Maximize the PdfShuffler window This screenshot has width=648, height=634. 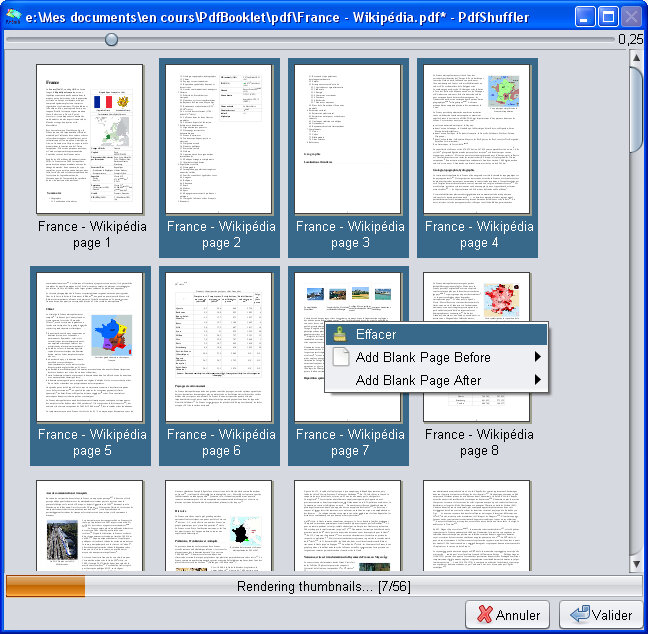click(608, 17)
